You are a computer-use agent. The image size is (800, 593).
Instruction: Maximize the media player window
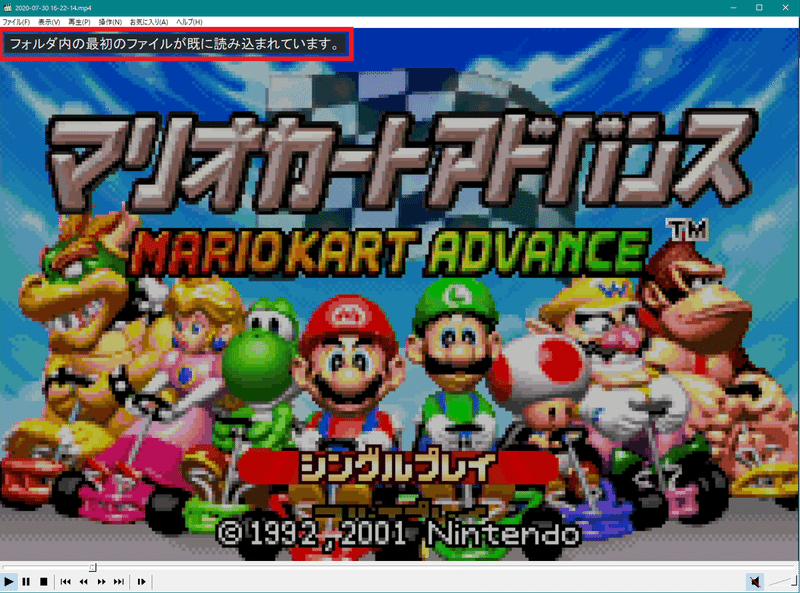(x=759, y=8)
